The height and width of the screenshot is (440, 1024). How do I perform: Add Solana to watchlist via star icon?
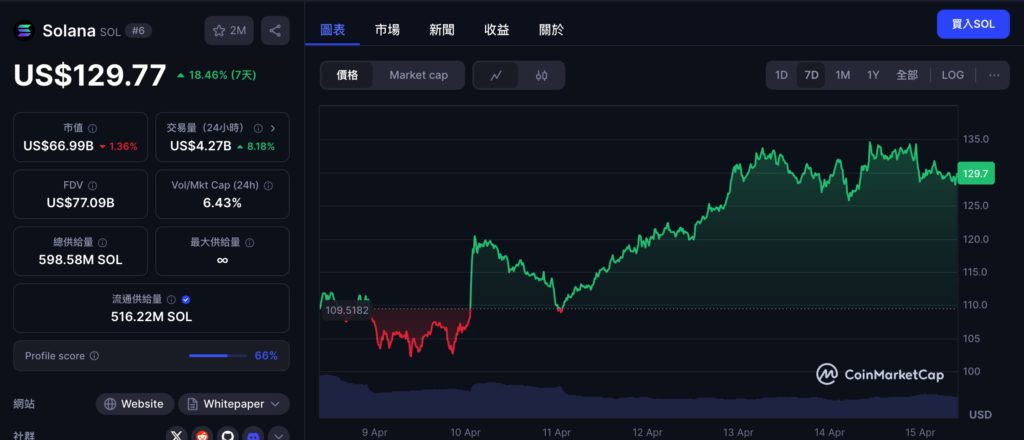click(229, 31)
